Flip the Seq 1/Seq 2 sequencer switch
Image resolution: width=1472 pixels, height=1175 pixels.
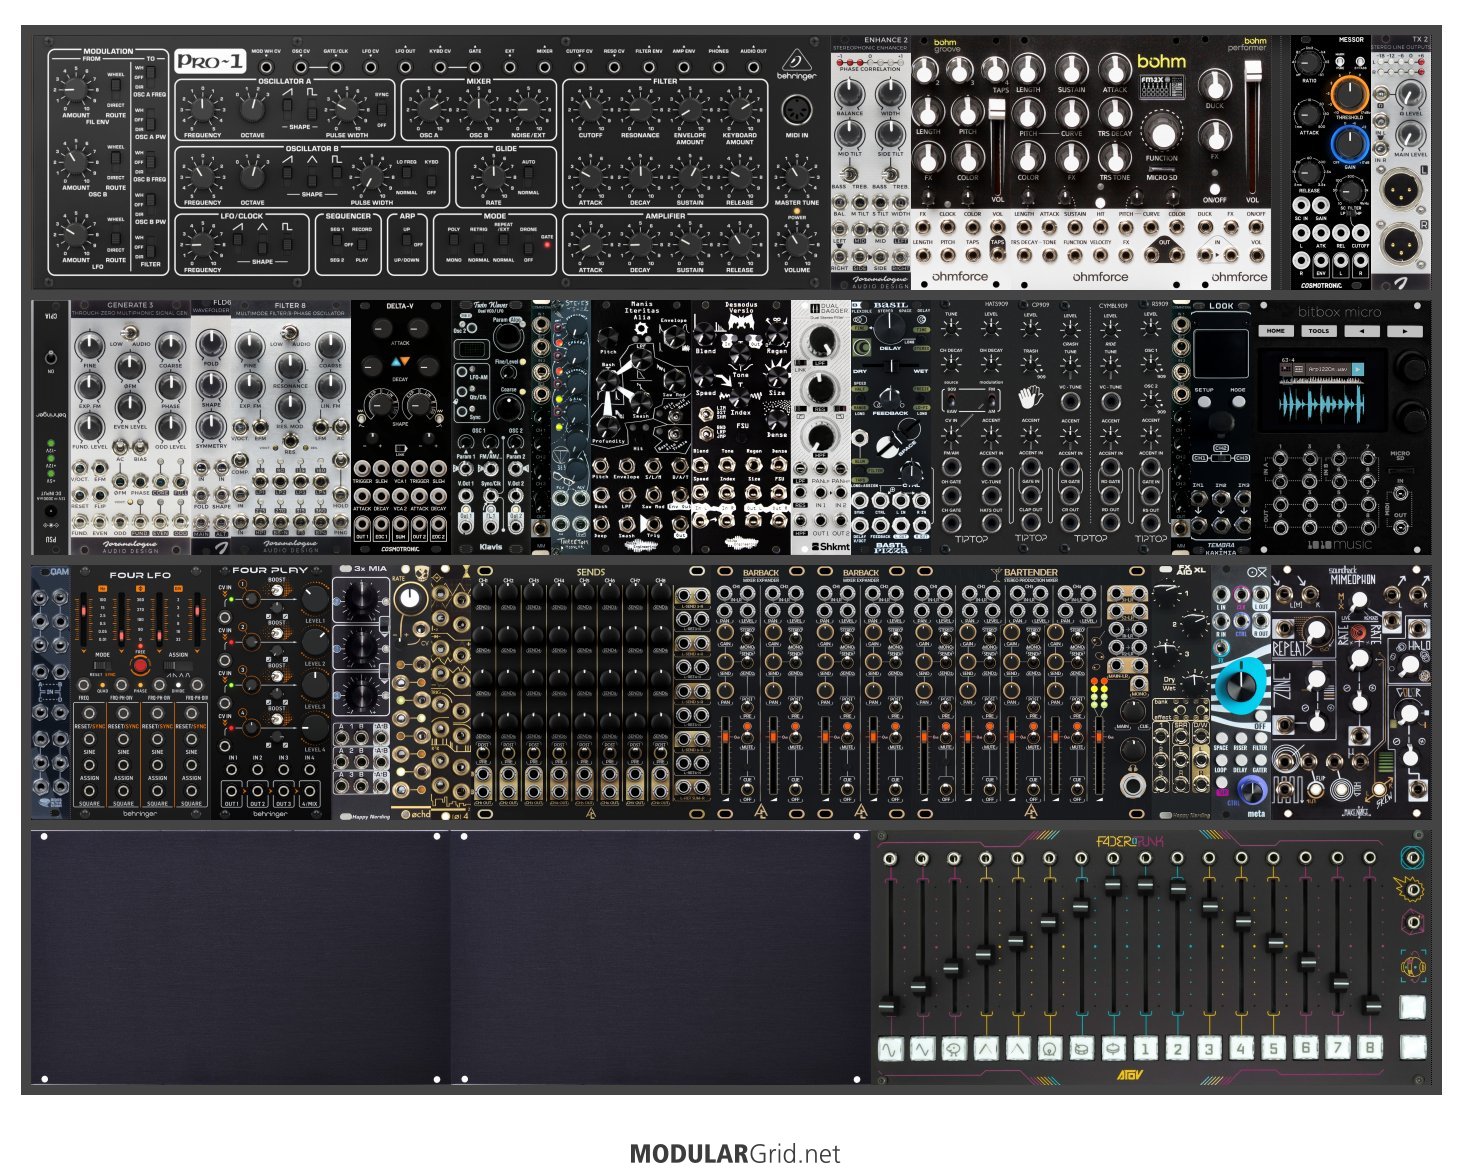[337, 243]
